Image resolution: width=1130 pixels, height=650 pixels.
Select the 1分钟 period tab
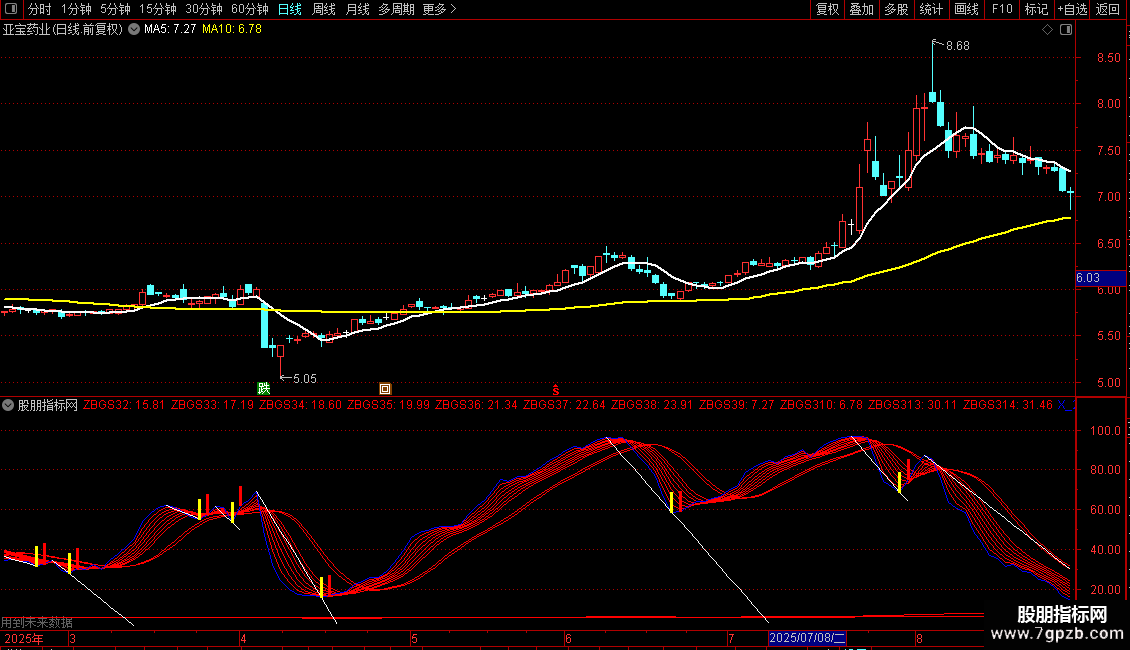(76, 9)
